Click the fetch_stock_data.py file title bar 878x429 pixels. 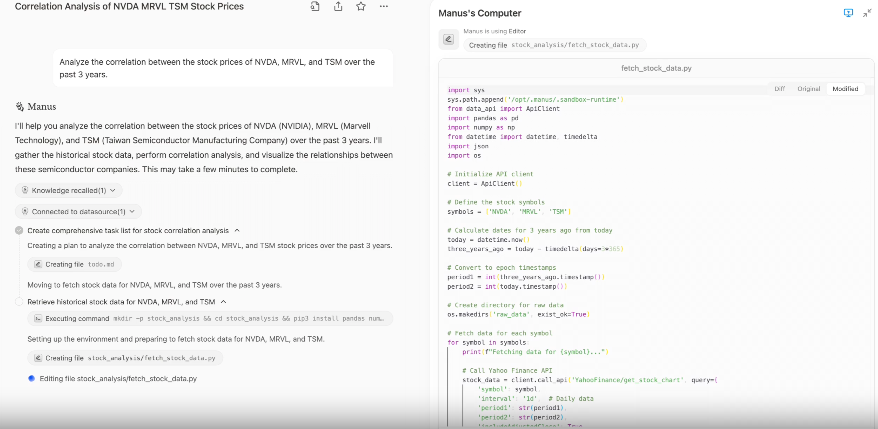656,68
